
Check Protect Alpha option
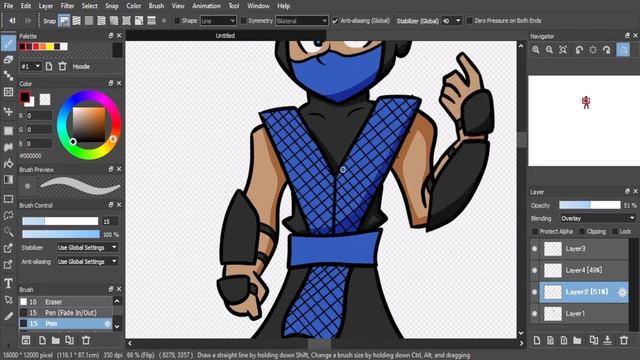click(x=535, y=231)
